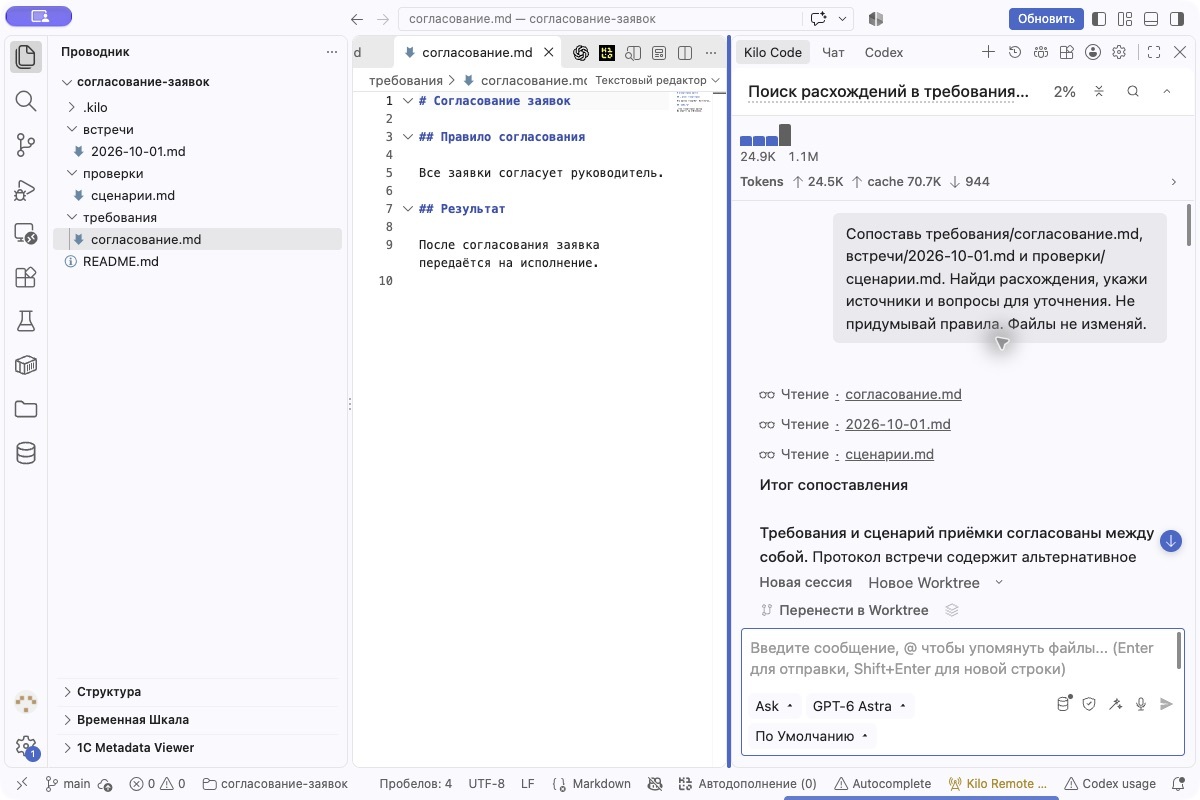The height and width of the screenshot is (800, 1200).
Task: Close the согласование.md editor tab
Action: 548,53
